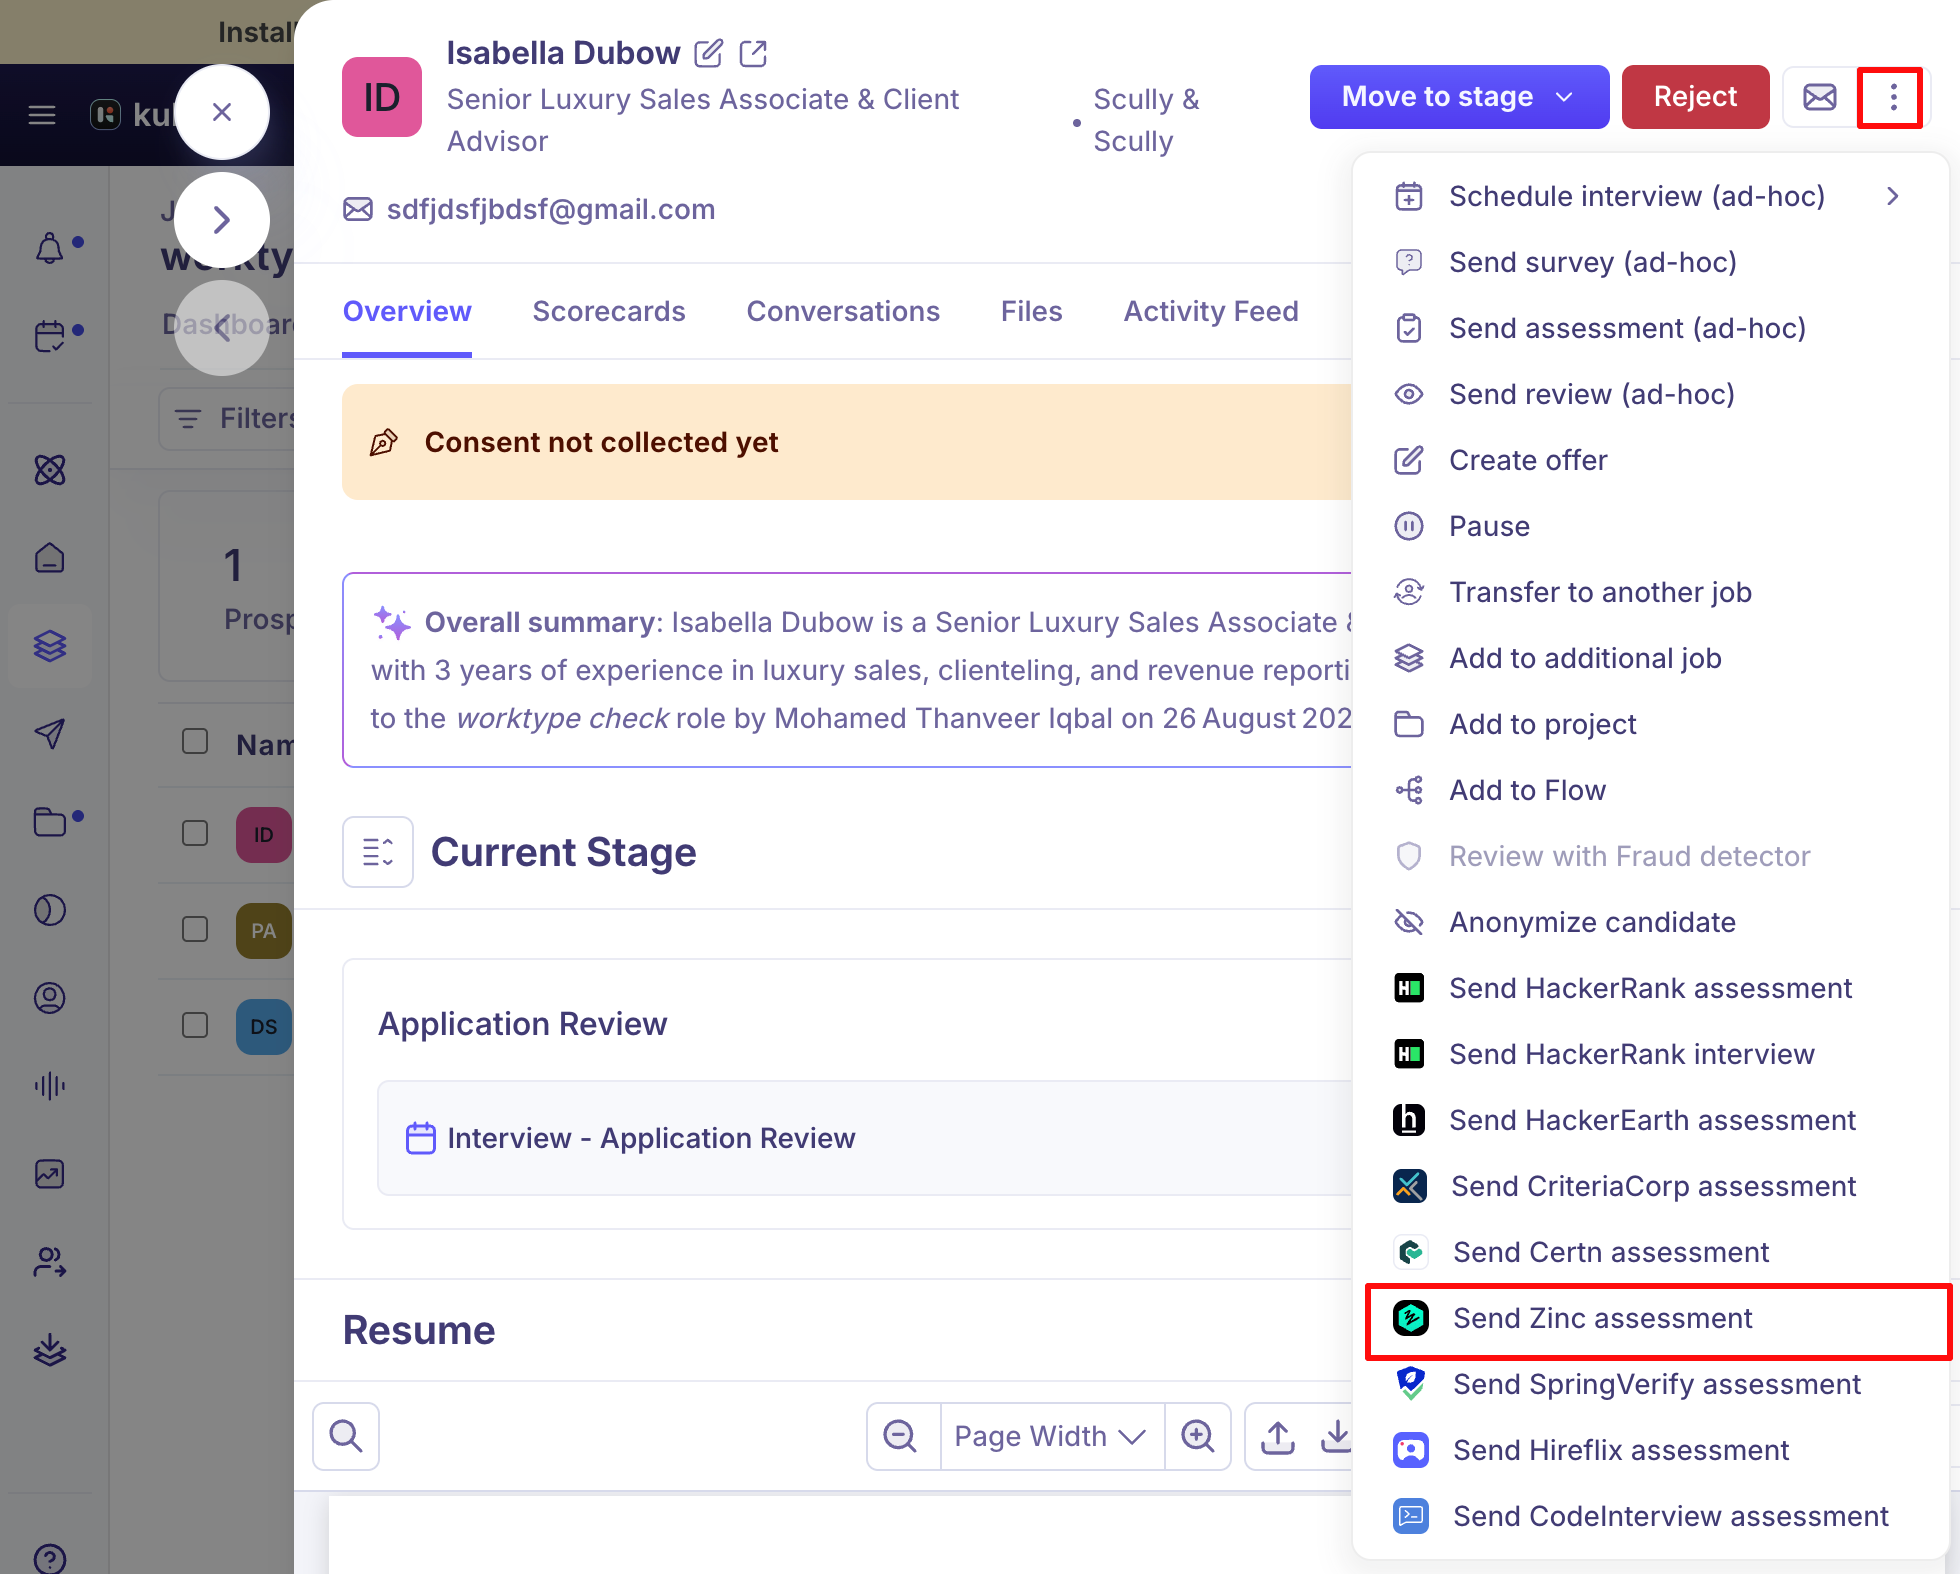Open the user profile circle icon in sidebar
This screenshot has height=1574, width=1960.
[50, 998]
